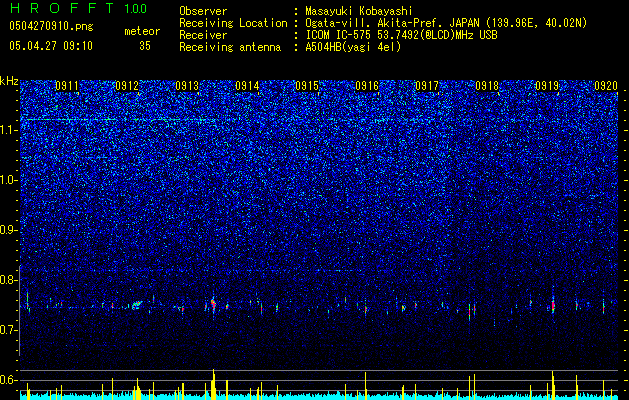Click the 0915 time marker
Screen dimensions: 629x400
pos(307,86)
